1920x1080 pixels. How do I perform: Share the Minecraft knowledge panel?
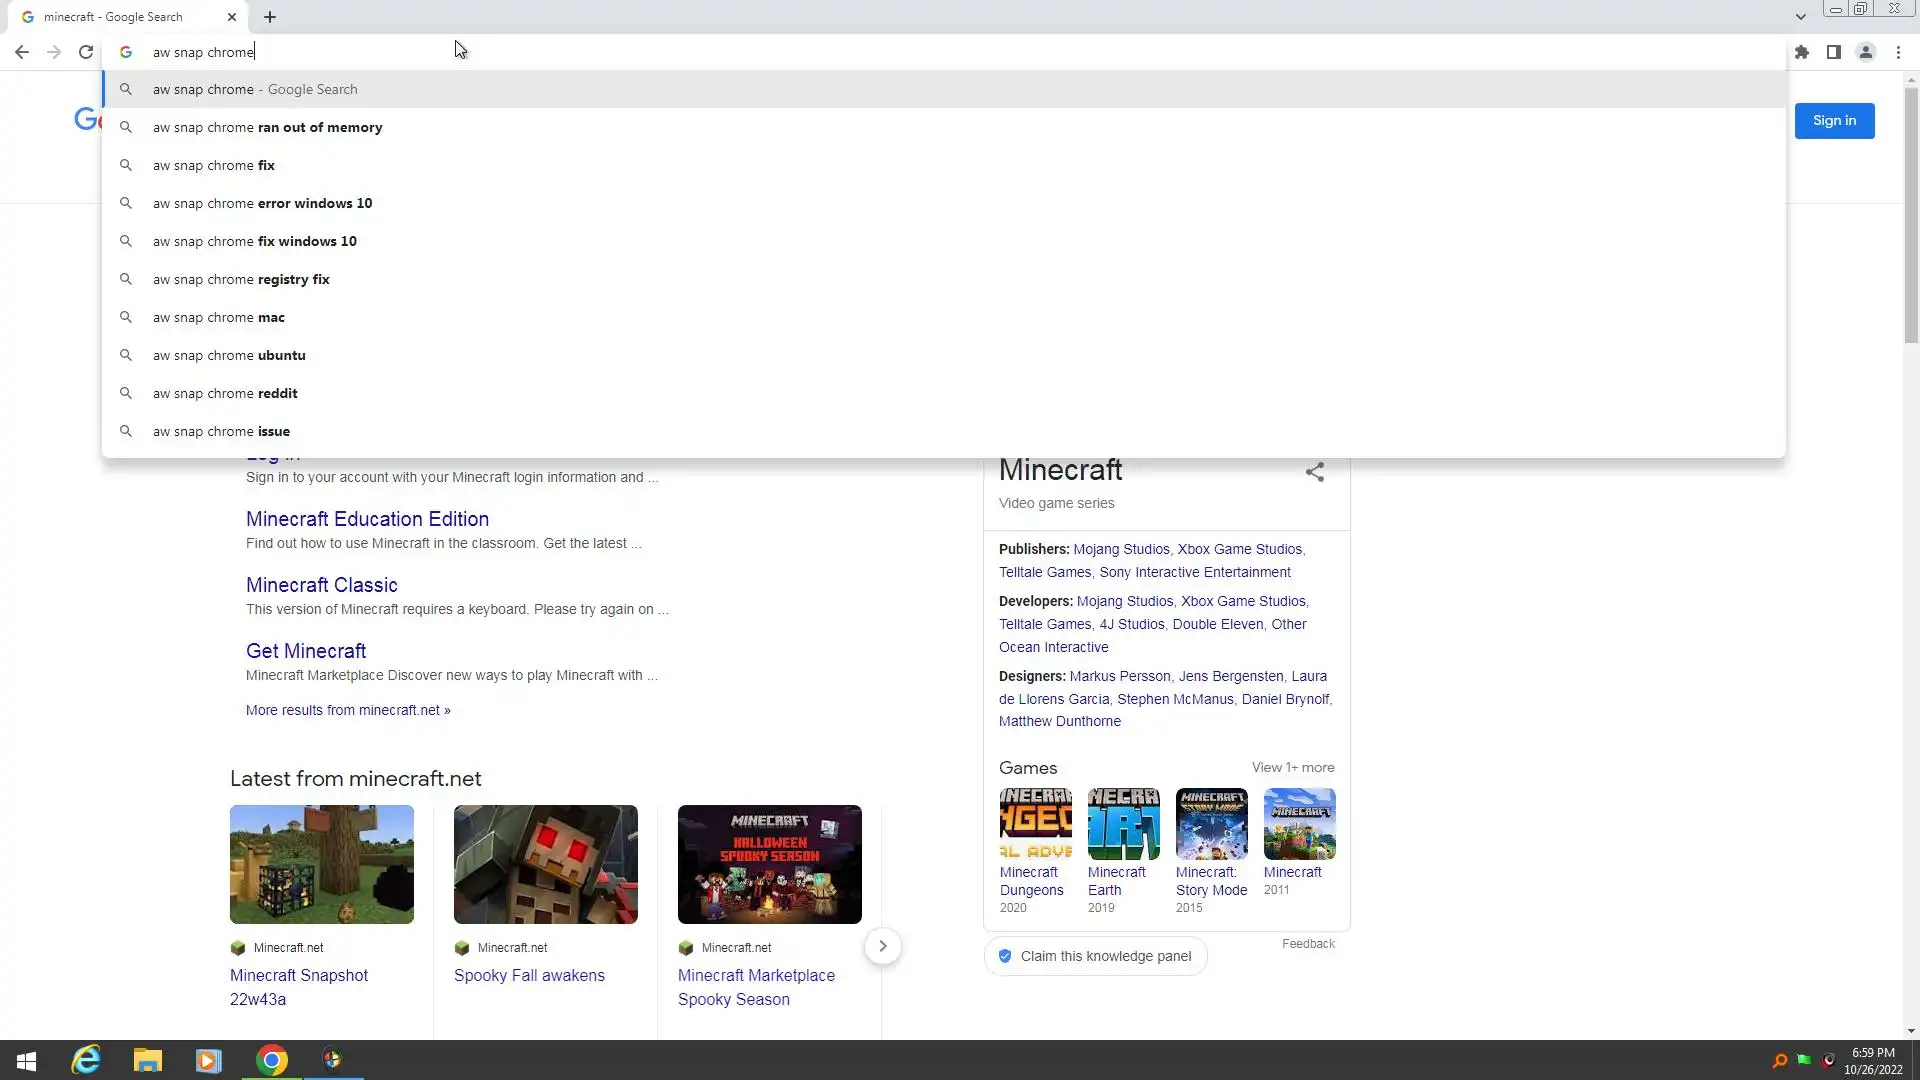[x=1315, y=472]
